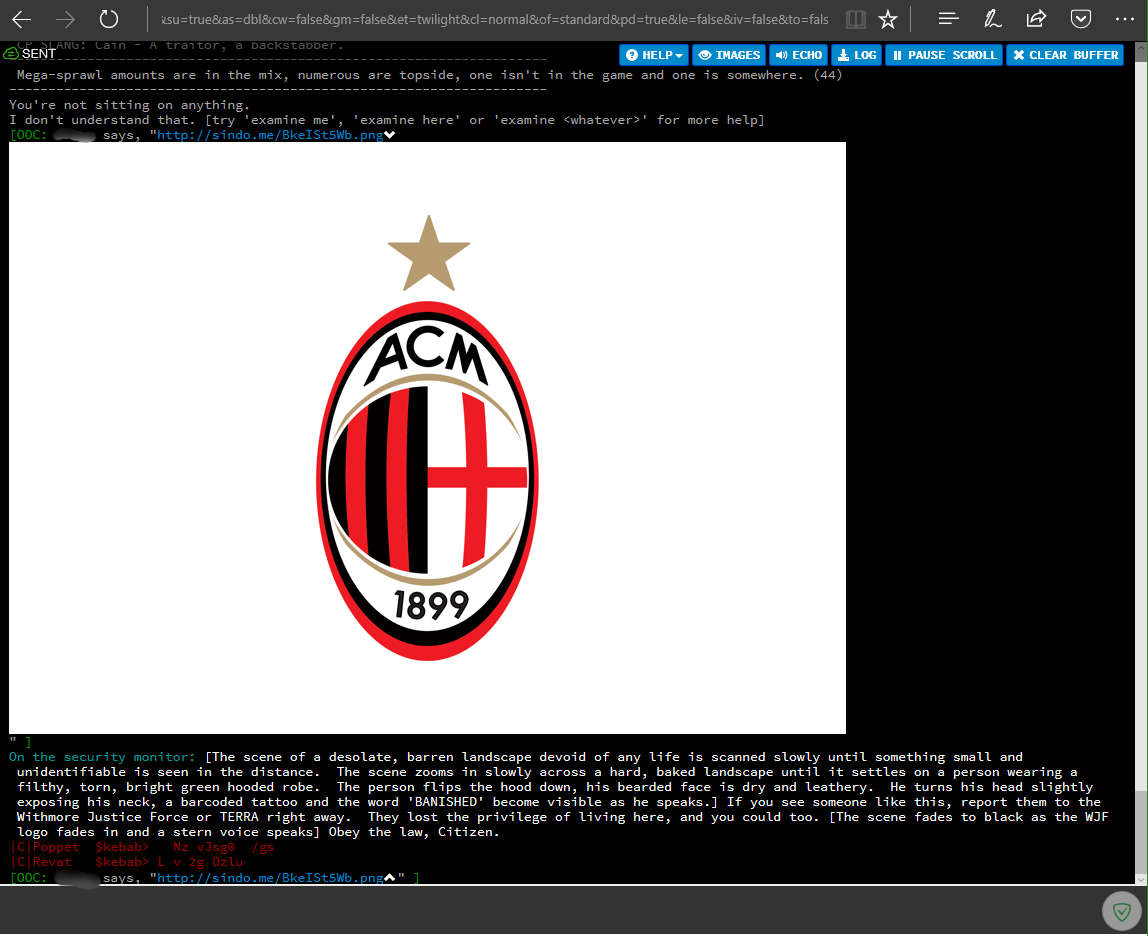The height and width of the screenshot is (936, 1148).
Task: Open the sindo.me link on the last line
Action: tap(270, 877)
